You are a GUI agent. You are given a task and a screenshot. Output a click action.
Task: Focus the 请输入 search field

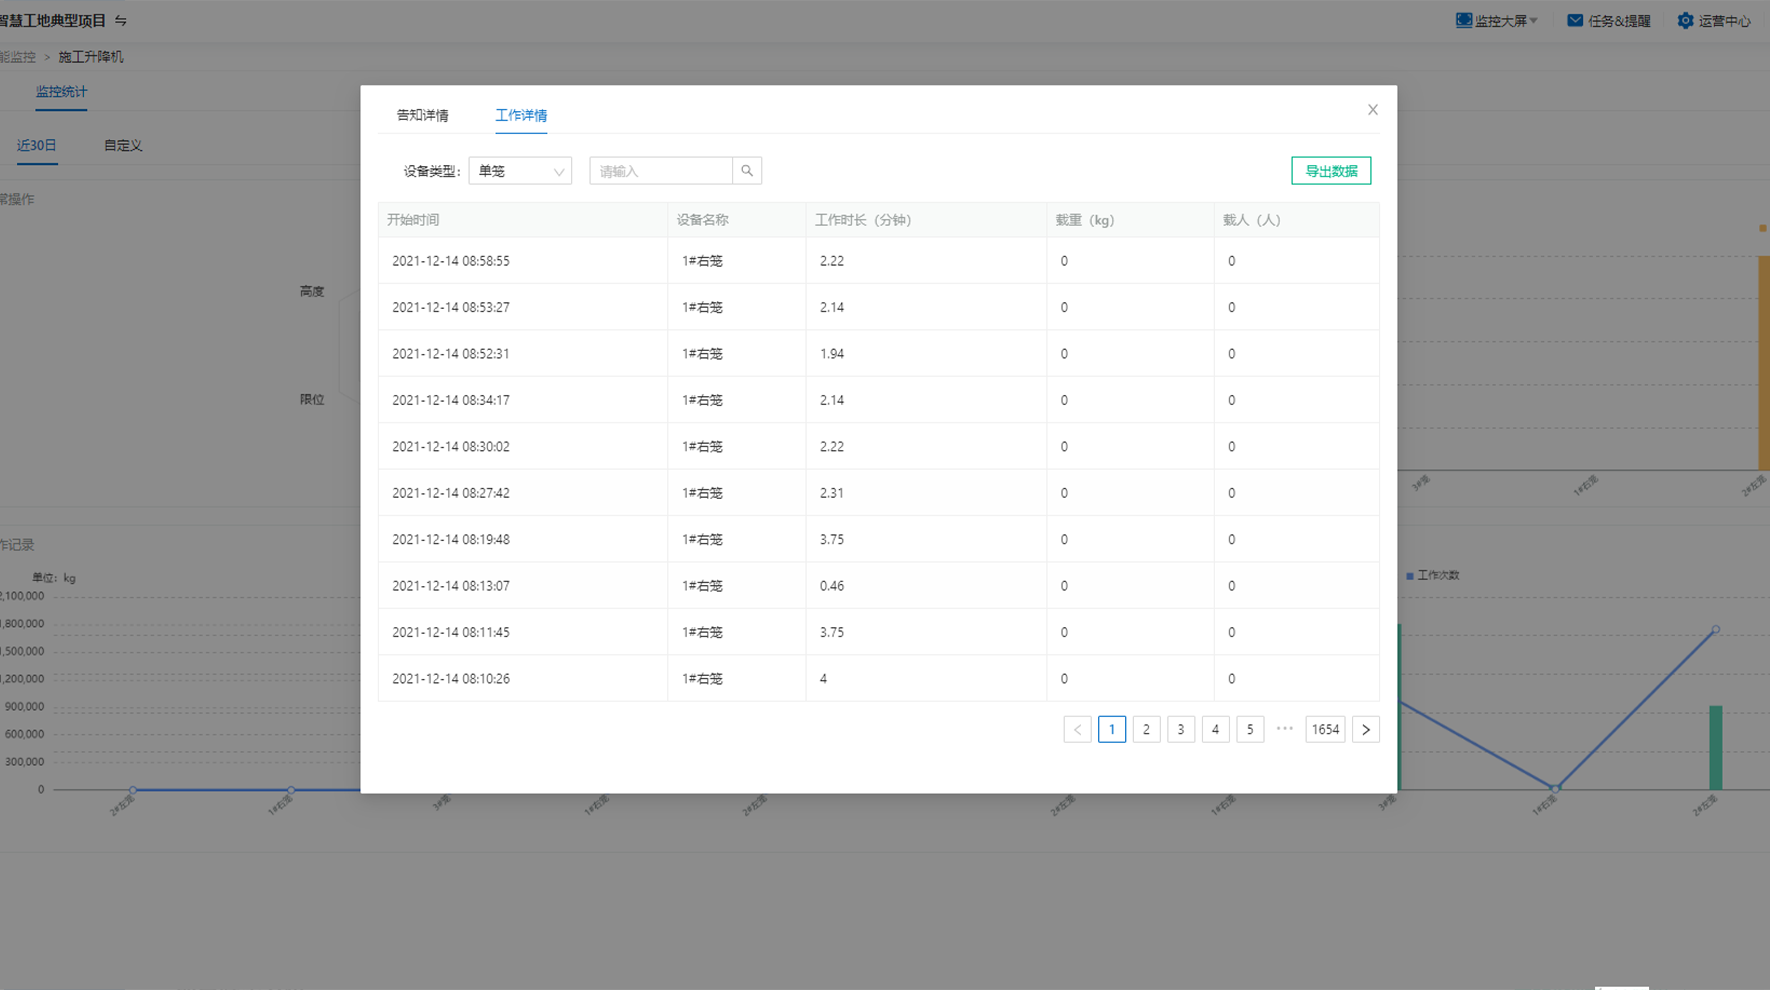click(x=661, y=171)
